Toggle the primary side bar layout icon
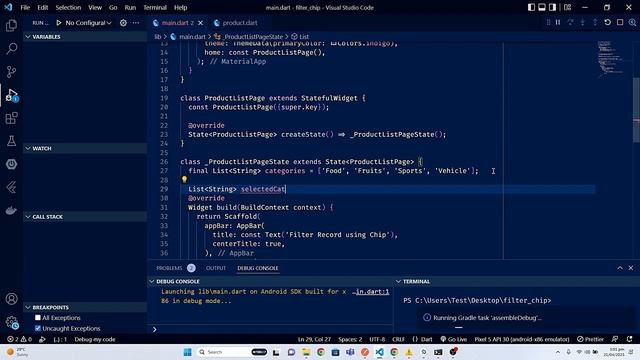640x360 pixels. [x=531, y=7]
